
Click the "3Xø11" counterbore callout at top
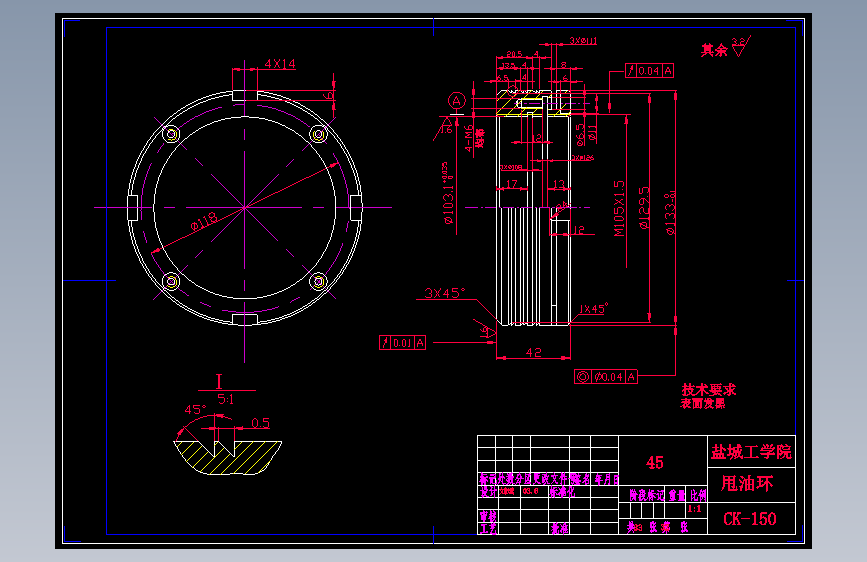(x=583, y=41)
